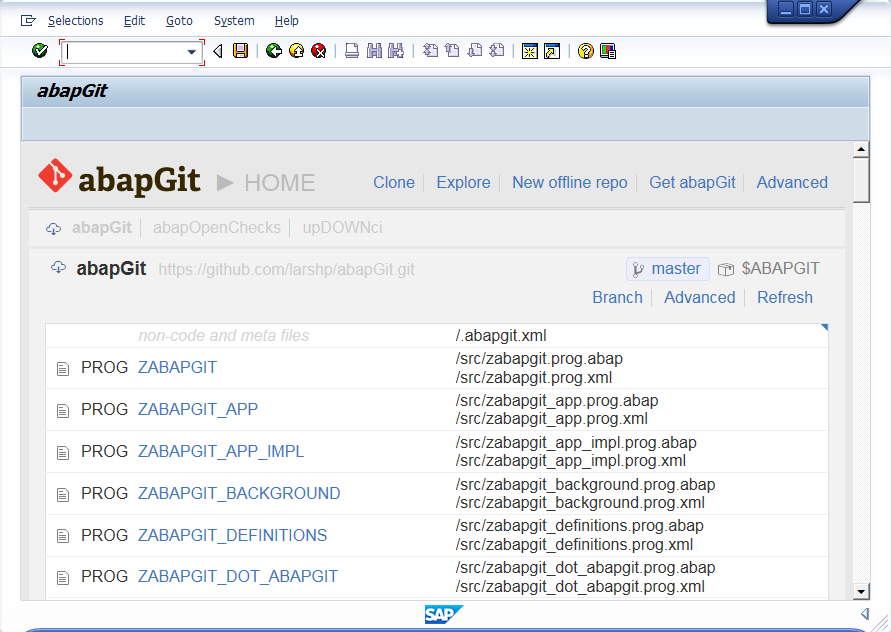The width and height of the screenshot is (891, 632).
Task: Click the Save diskette icon
Action: (240, 51)
